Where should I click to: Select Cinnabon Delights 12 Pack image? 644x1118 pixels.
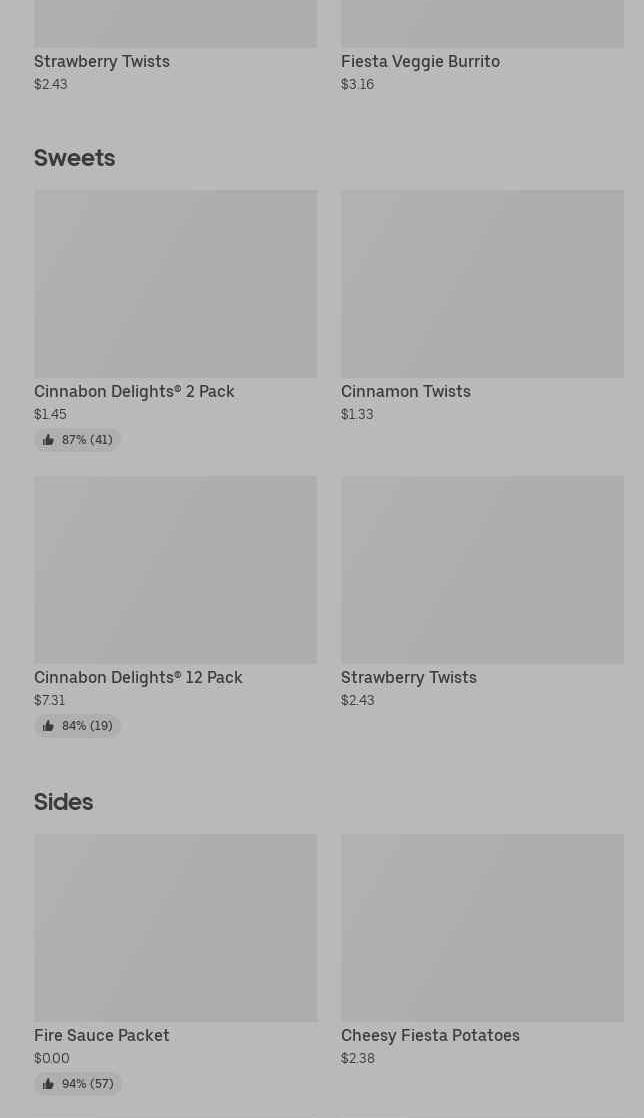coord(175,570)
